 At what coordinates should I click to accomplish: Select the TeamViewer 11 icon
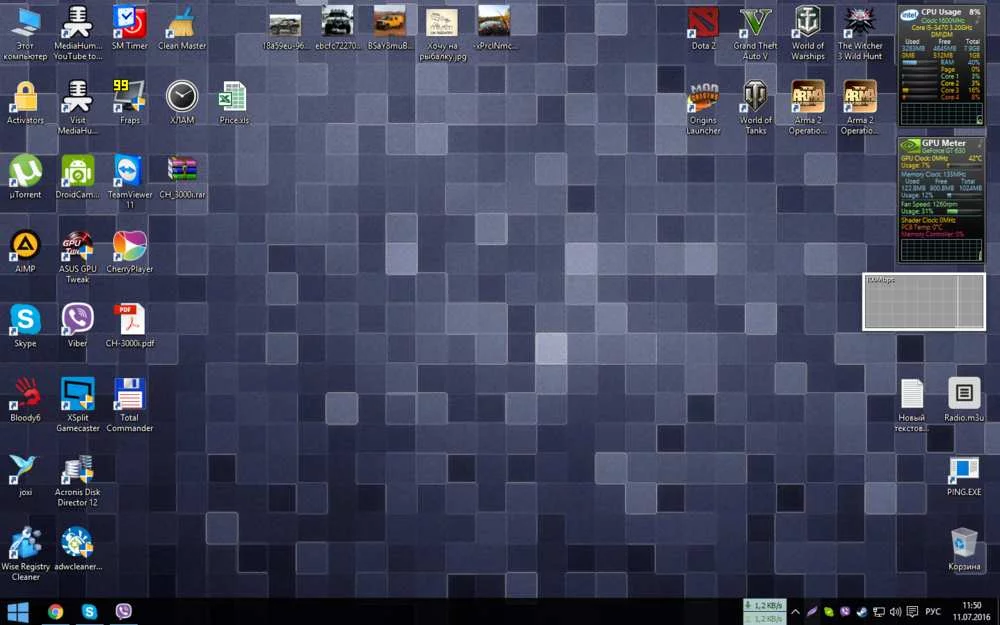coord(130,182)
